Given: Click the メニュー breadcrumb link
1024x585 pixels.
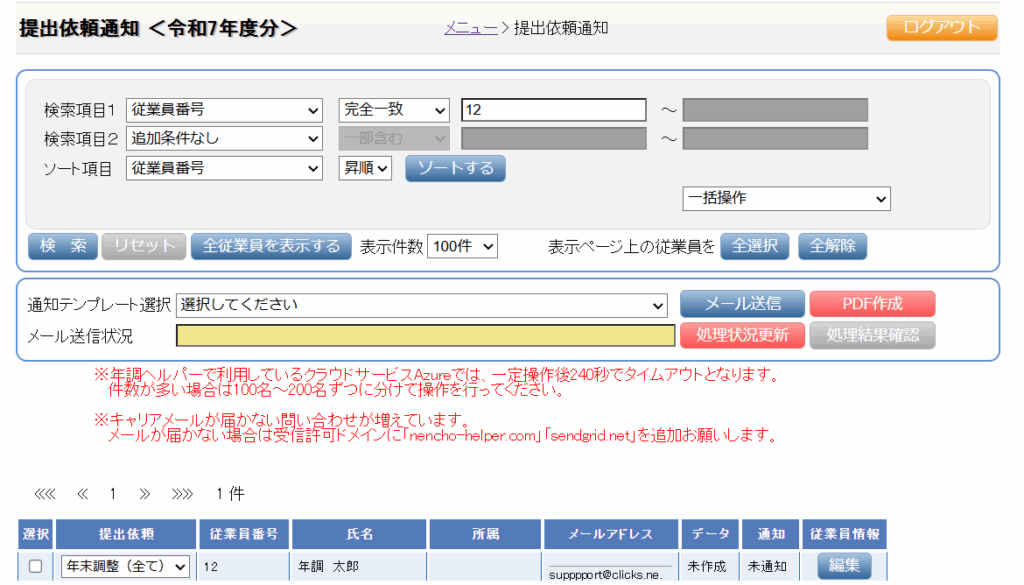Looking at the screenshot, I should (x=471, y=28).
